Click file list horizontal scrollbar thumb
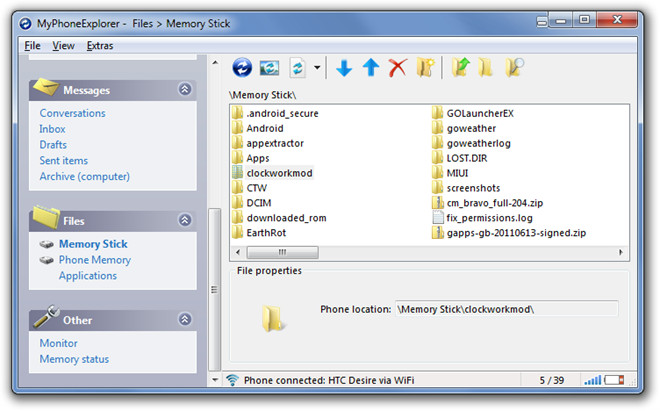The height and width of the screenshot is (411, 660). (x=282, y=252)
